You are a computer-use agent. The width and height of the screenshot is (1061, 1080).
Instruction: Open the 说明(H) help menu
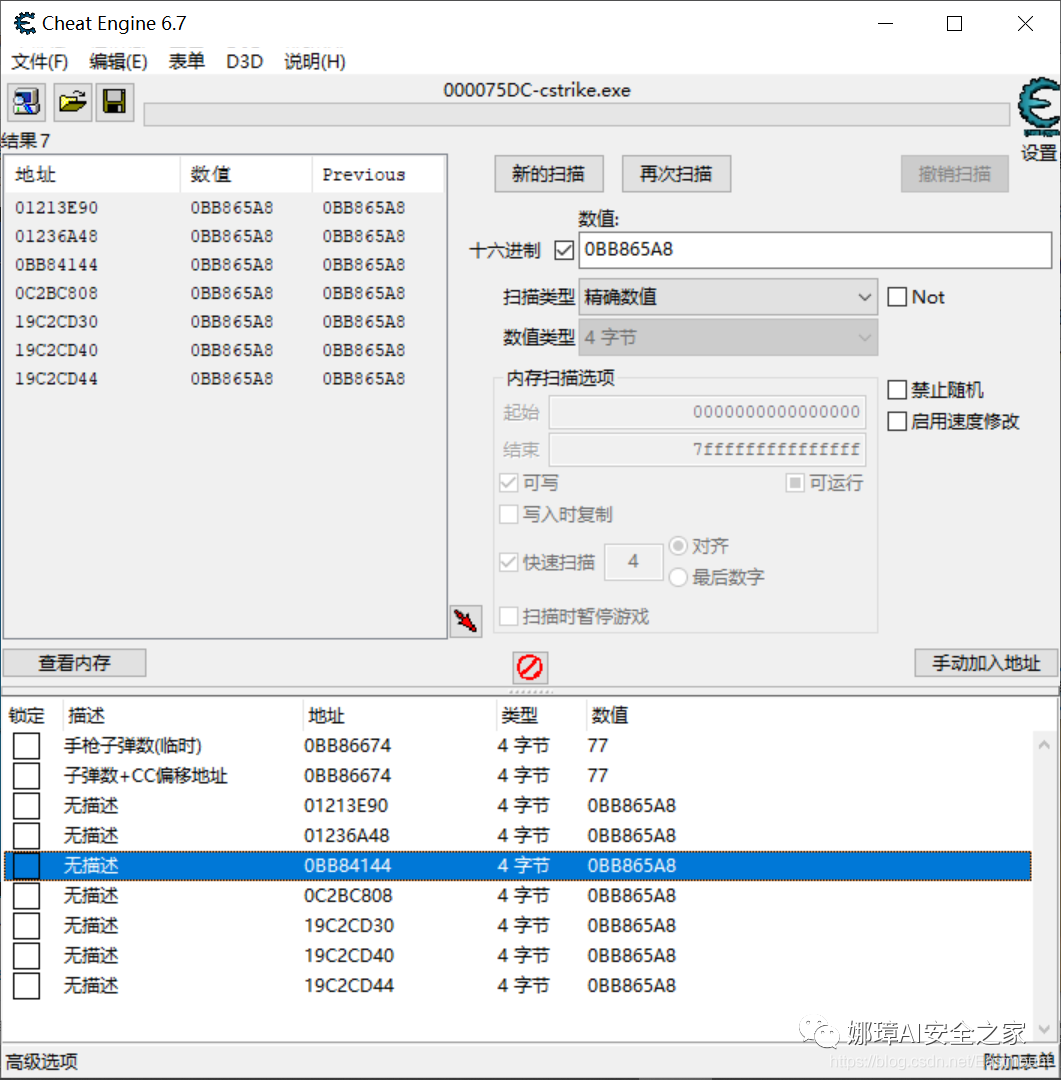(315, 62)
